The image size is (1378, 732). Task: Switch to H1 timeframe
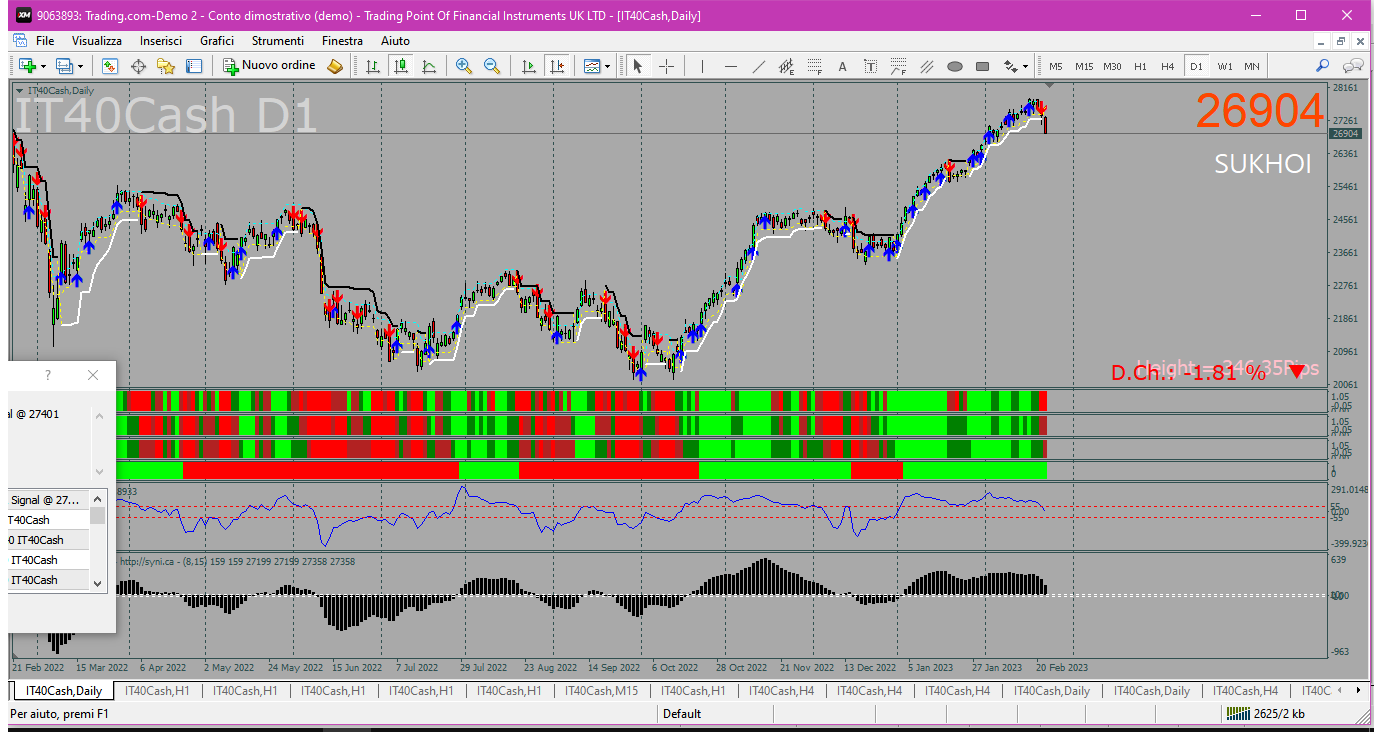(x=1140, y=66)
